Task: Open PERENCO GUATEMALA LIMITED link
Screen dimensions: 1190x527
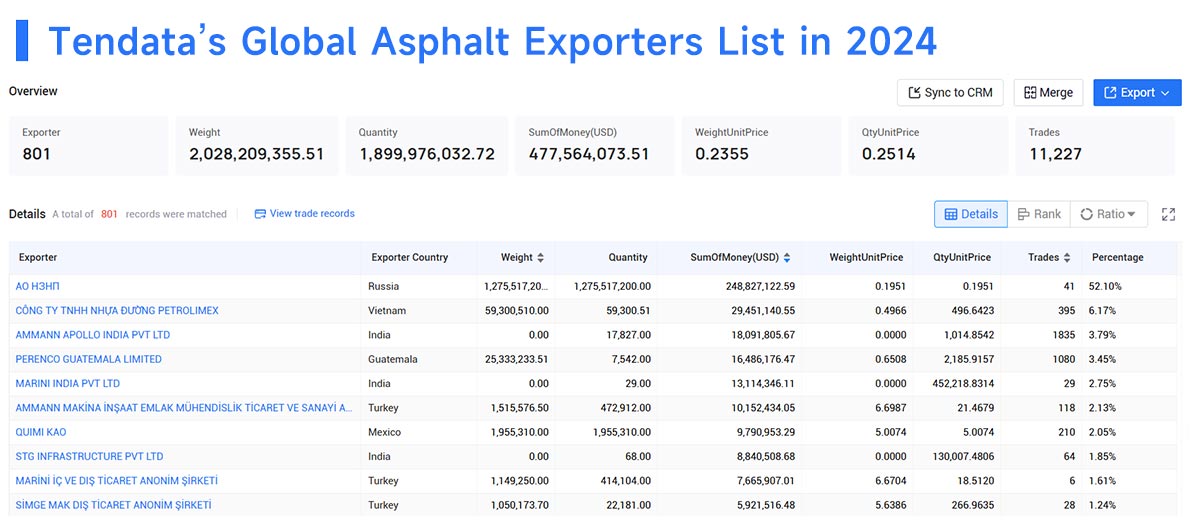Action: tap(88, 359)
